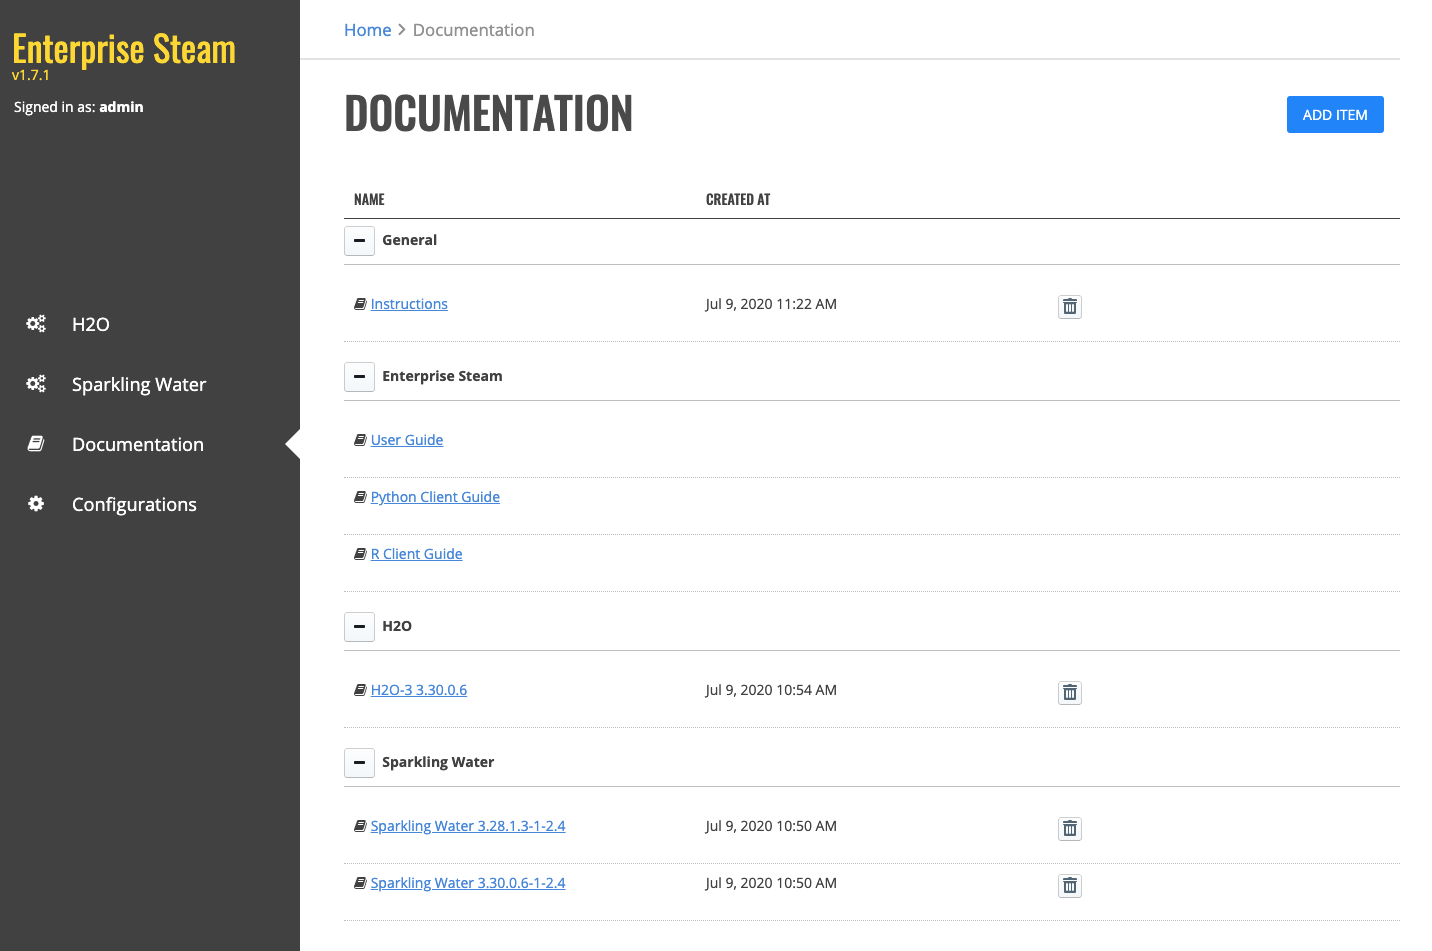
Task: Click book icon beside R Client Guide
Action: click(360, 554)
